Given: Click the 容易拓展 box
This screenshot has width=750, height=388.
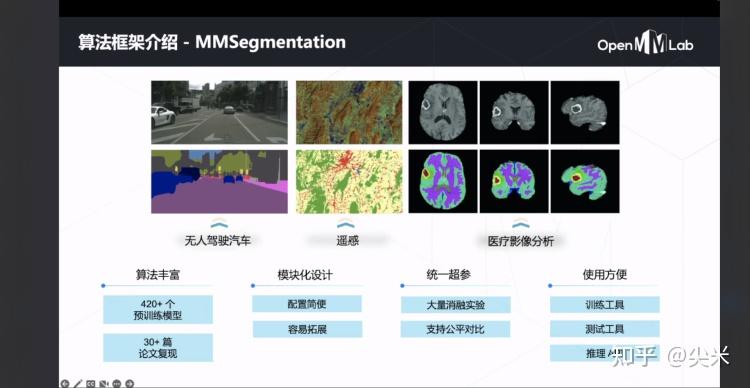Looking at the screenshot, I should (308, 329).
